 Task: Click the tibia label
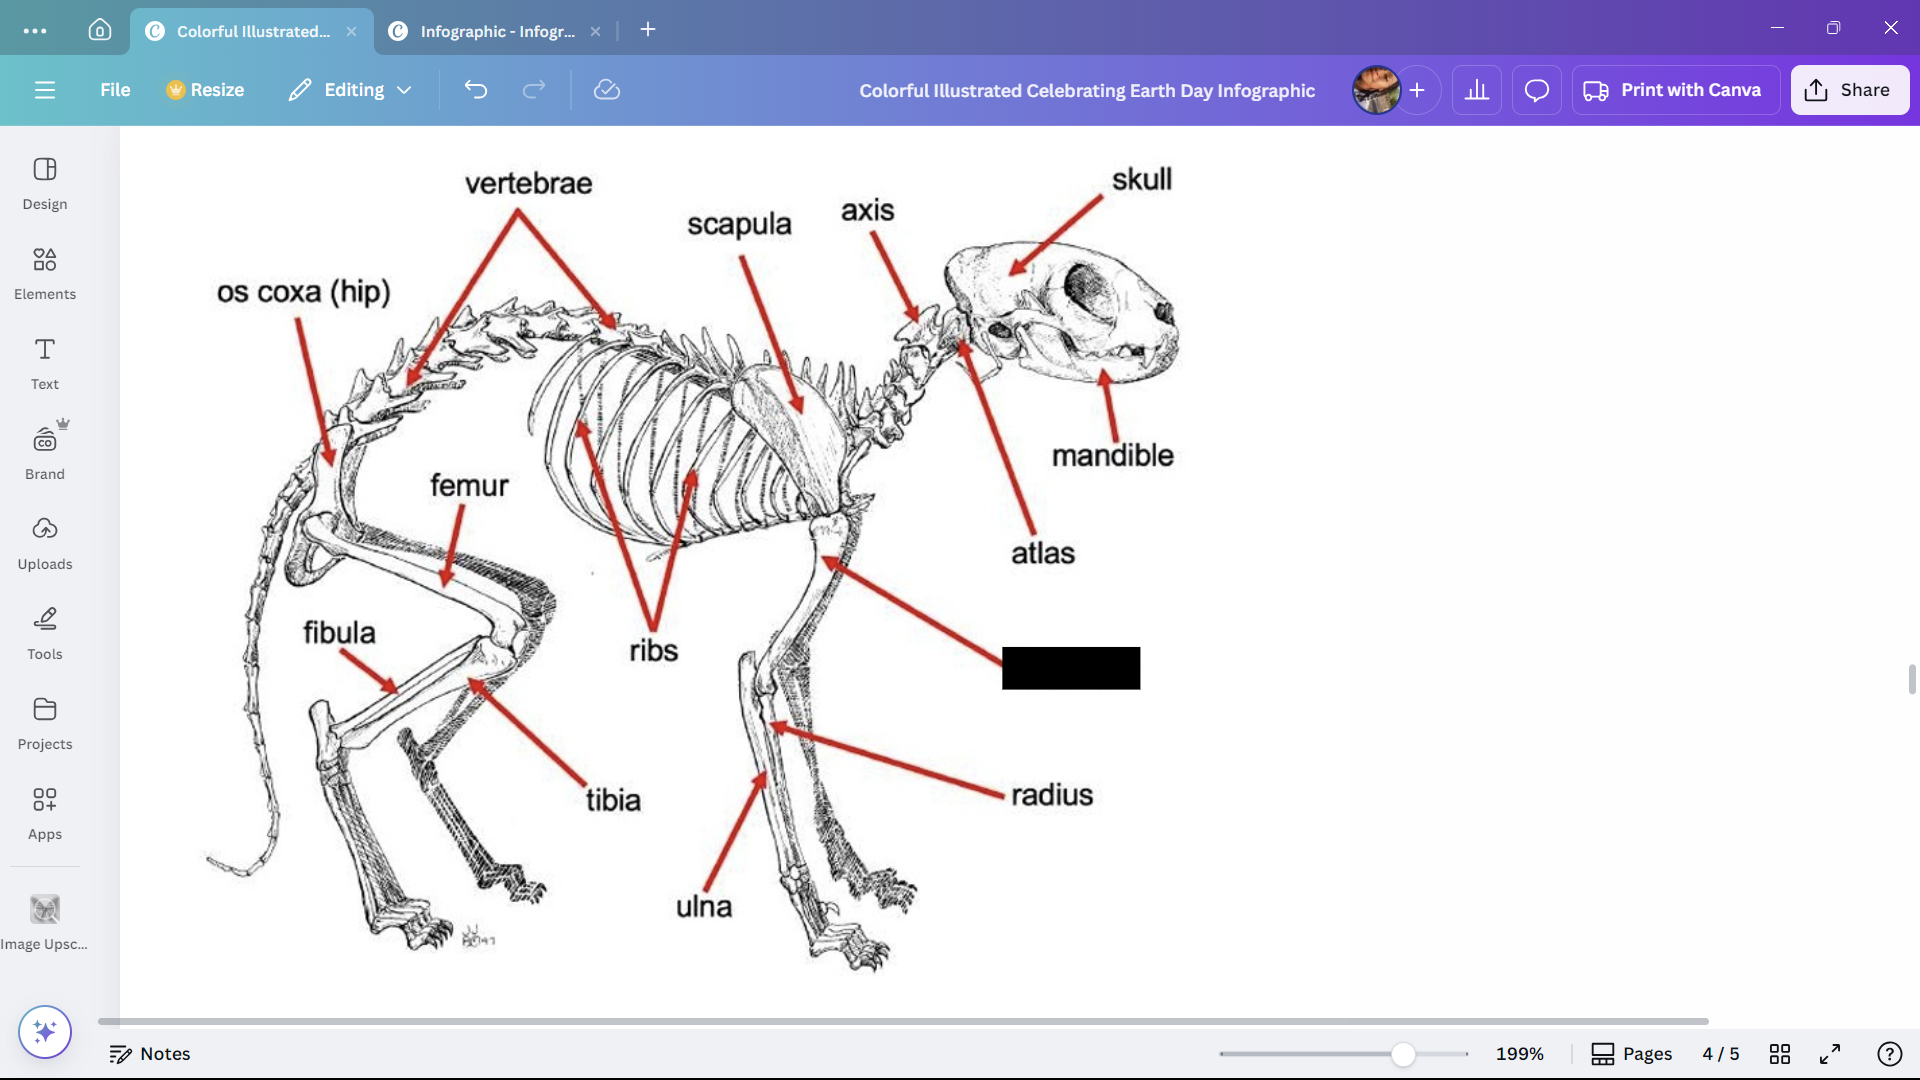click(x=613, y=800)
